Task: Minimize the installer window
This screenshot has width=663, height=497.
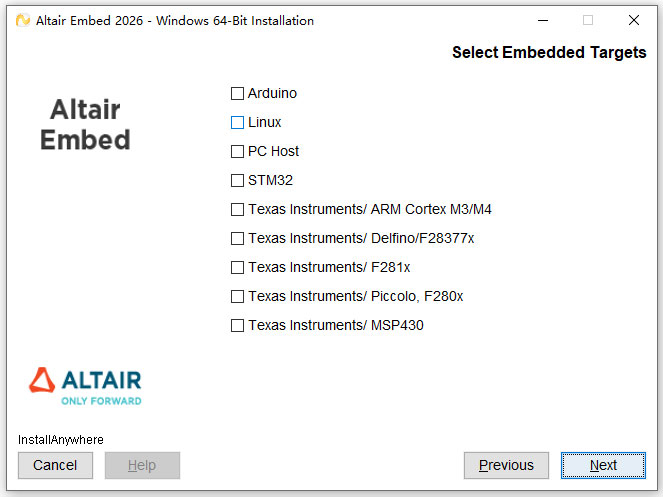Action: [x=543, y=20]
